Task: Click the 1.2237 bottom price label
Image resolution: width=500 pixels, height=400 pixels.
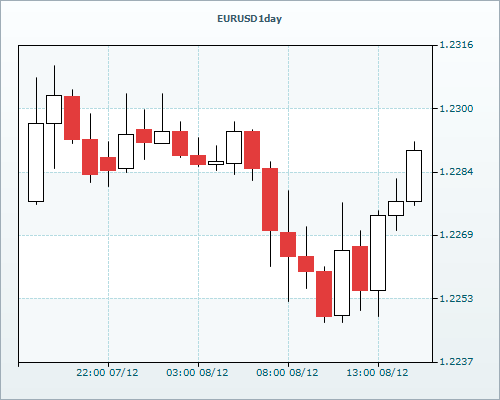Action: 456,361
